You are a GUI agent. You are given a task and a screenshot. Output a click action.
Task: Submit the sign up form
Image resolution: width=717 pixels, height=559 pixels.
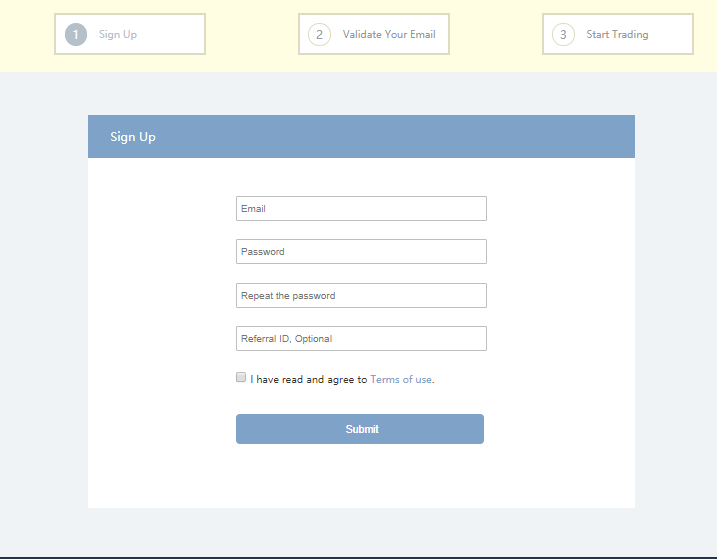click(x=360, y=429)
